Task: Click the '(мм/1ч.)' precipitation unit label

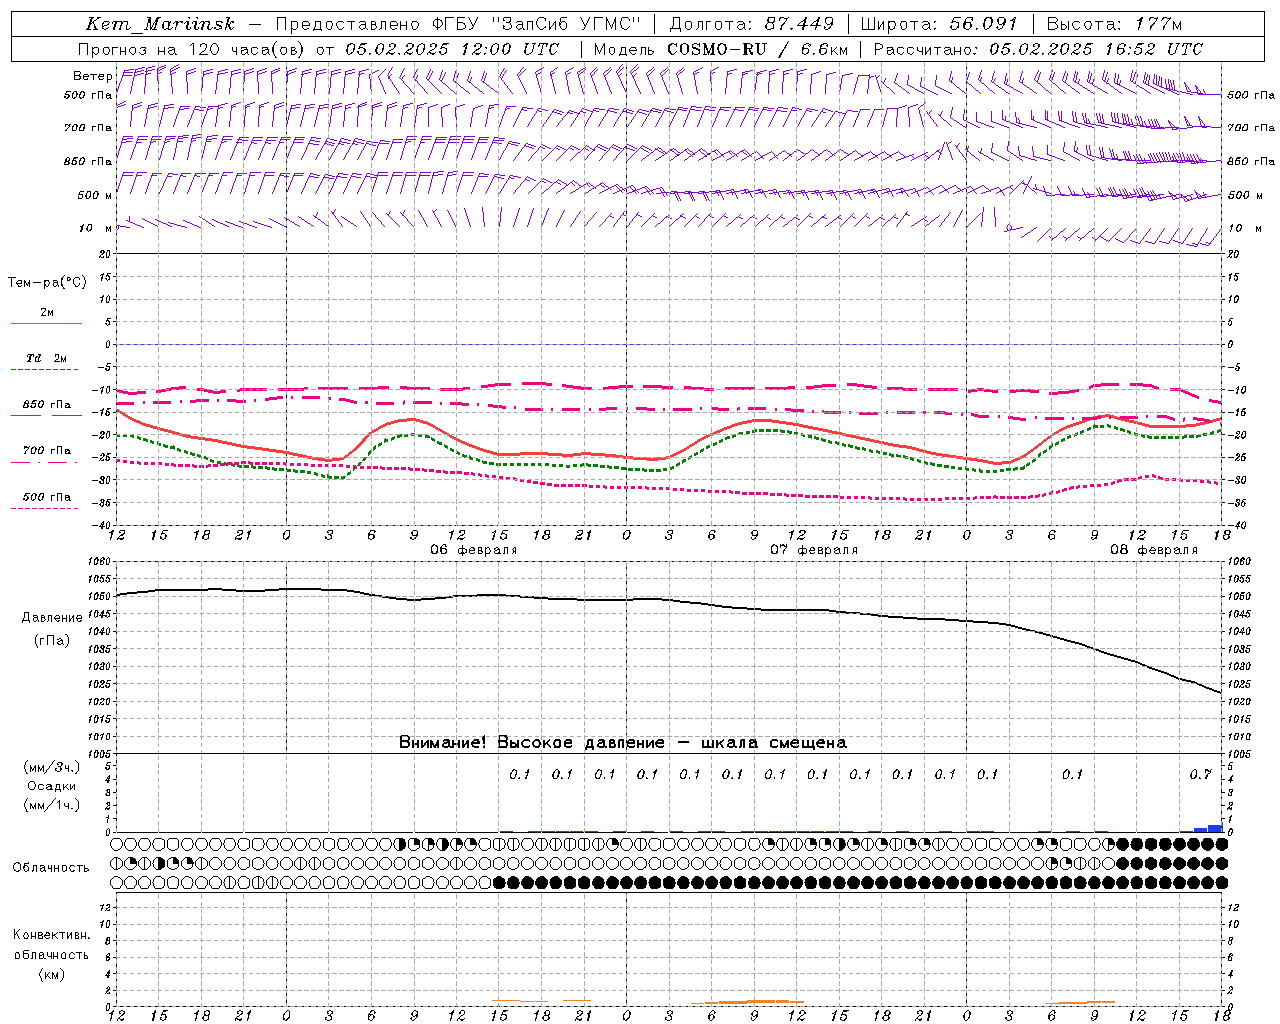Action: (x=52, y=805)
